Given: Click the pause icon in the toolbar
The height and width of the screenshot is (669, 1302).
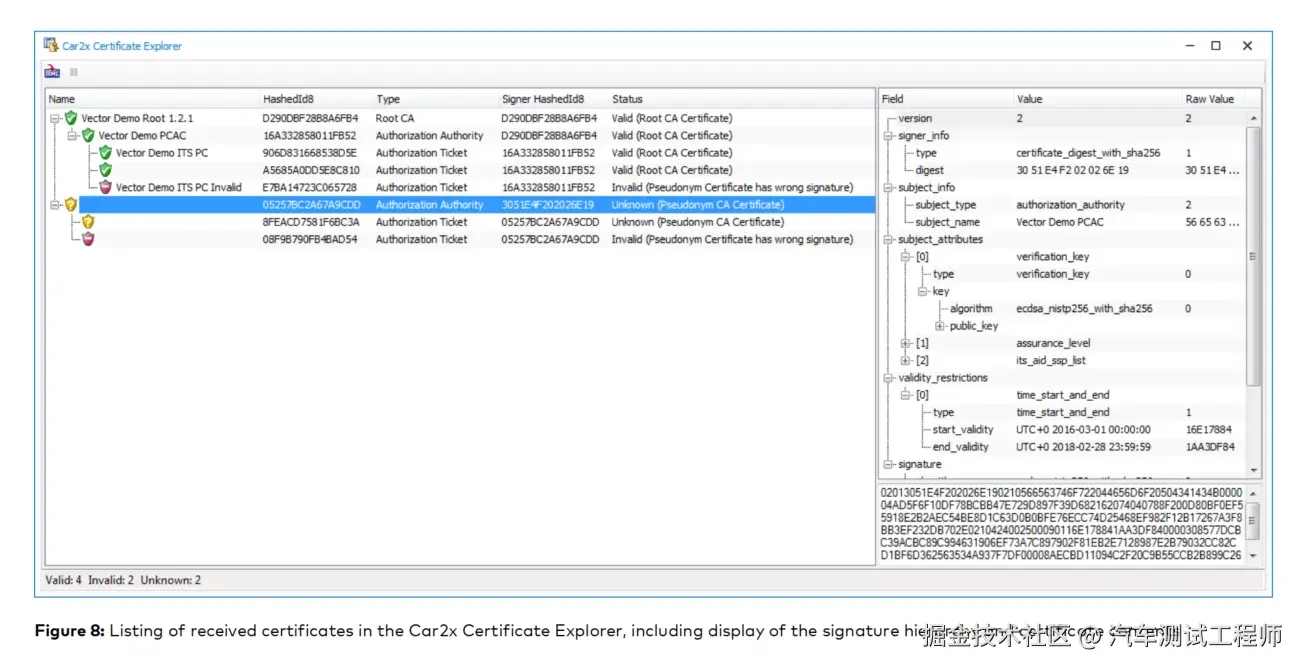Looking at the screenshot, I should [x=74, y=72].
